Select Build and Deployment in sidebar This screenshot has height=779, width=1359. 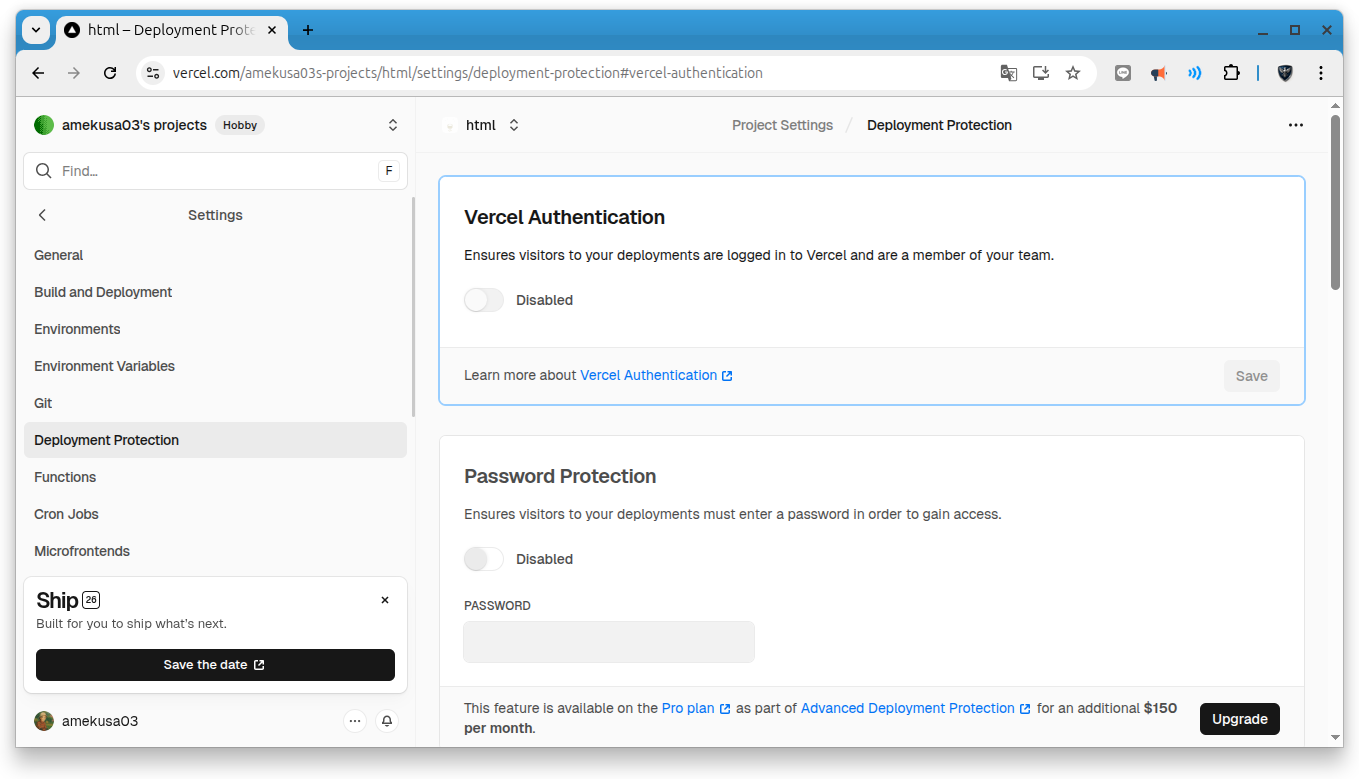(x=103, y=292)
